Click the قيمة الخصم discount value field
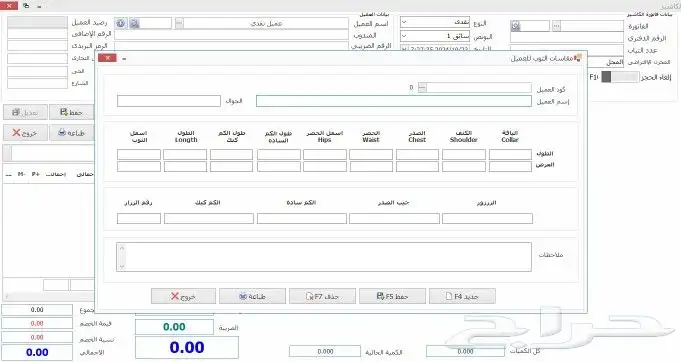681x362 pixels. (x=37, y=323)
